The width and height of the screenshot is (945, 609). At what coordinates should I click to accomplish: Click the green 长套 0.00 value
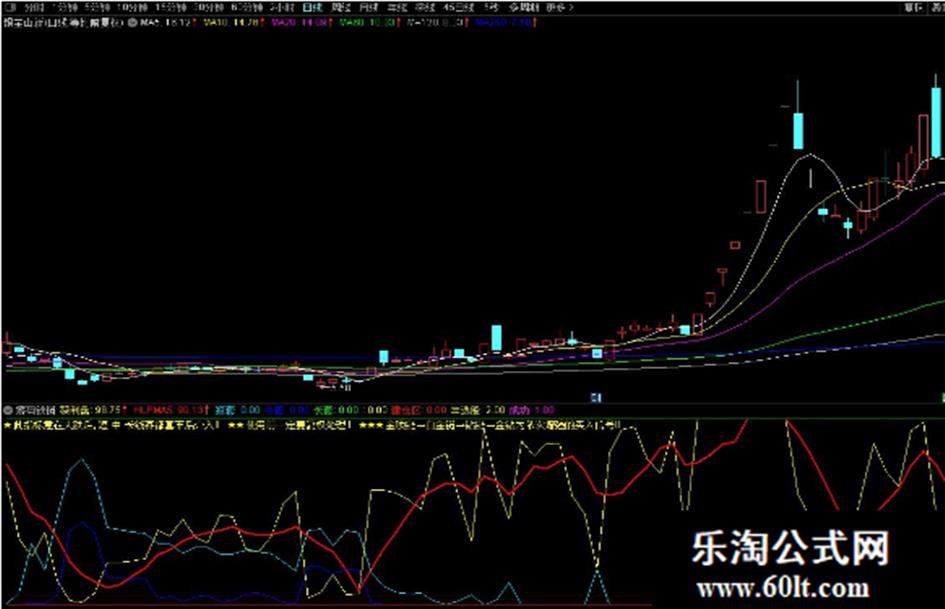(336, 410)
